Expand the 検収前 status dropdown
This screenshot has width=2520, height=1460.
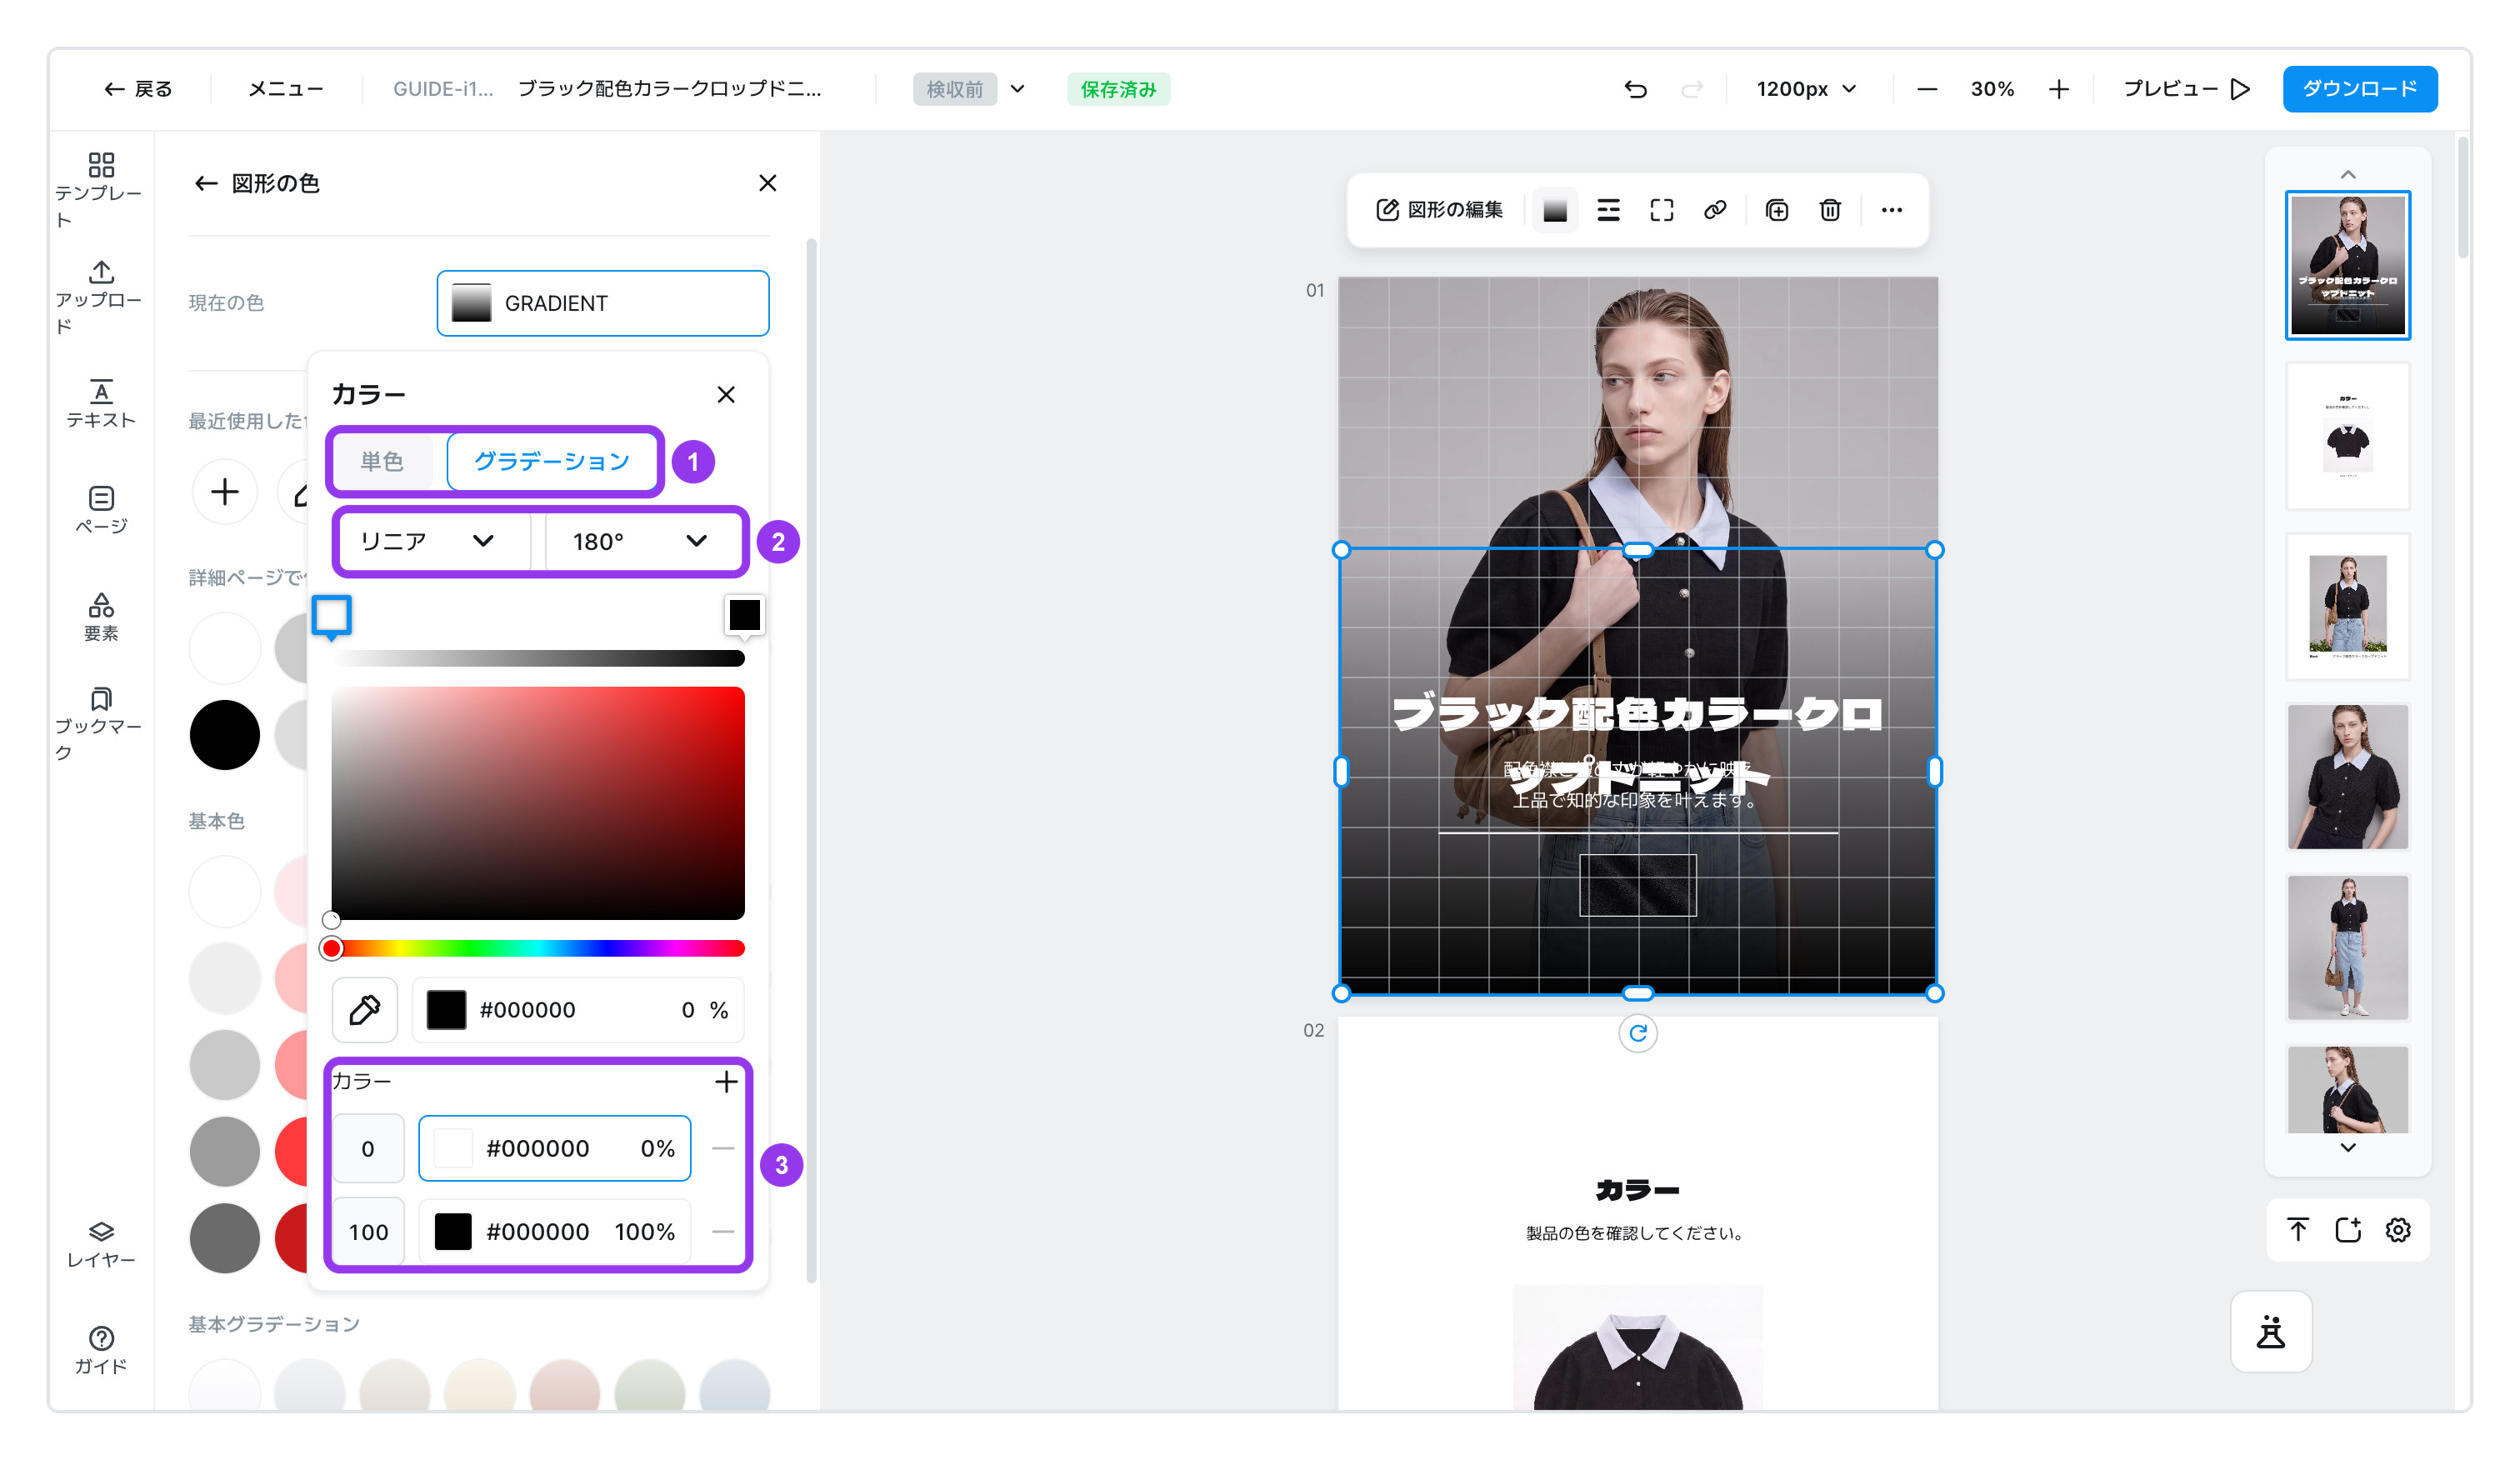pos(1018,89)
